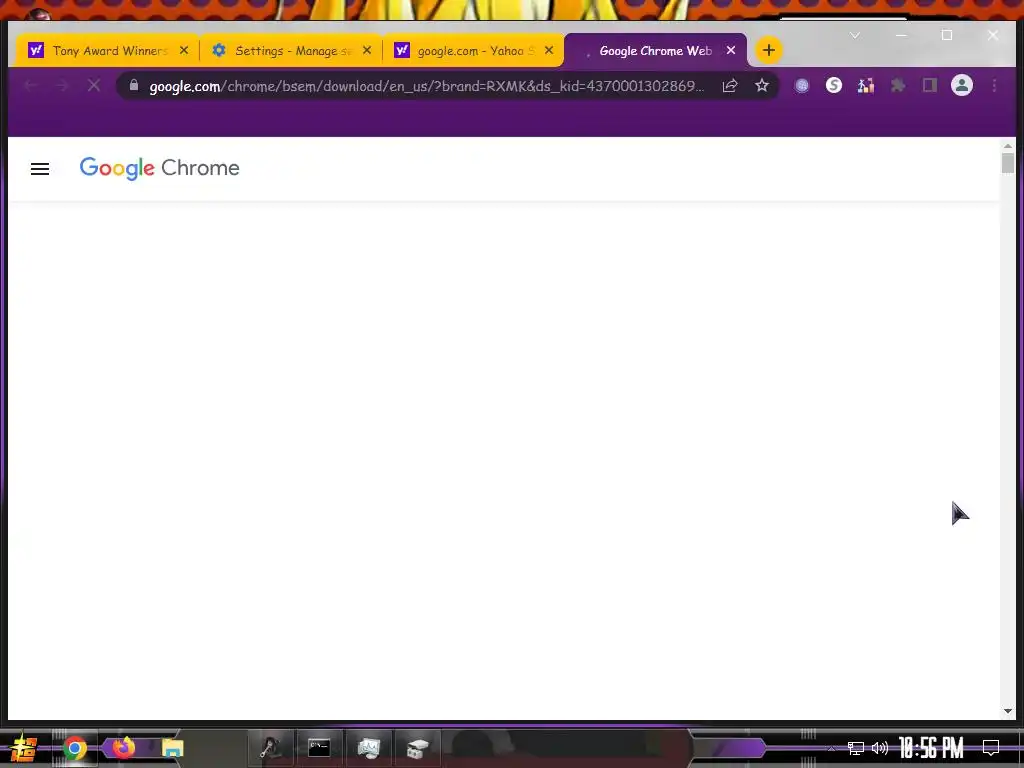Open the Extensions puzzle piece menu

click(898, 86)
